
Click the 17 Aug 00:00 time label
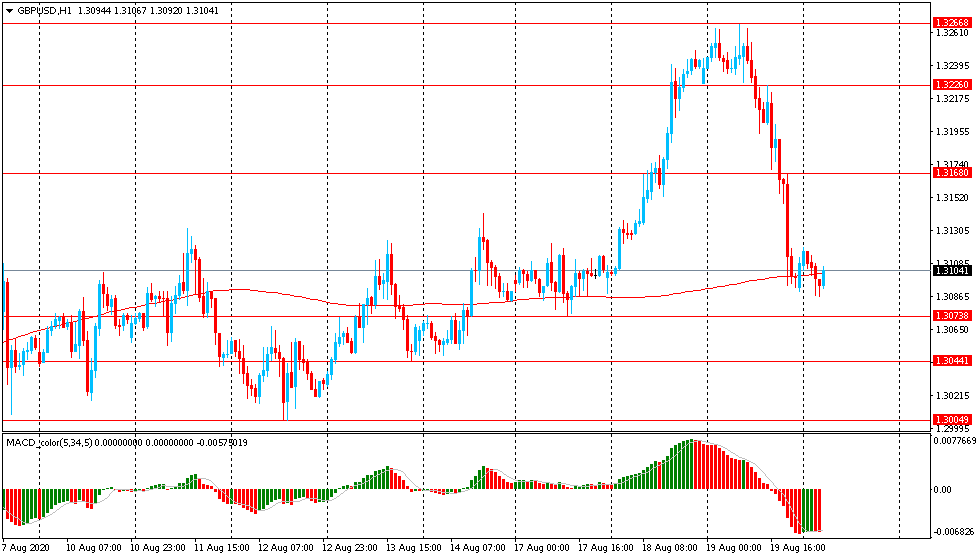click(x=542, y=548)
